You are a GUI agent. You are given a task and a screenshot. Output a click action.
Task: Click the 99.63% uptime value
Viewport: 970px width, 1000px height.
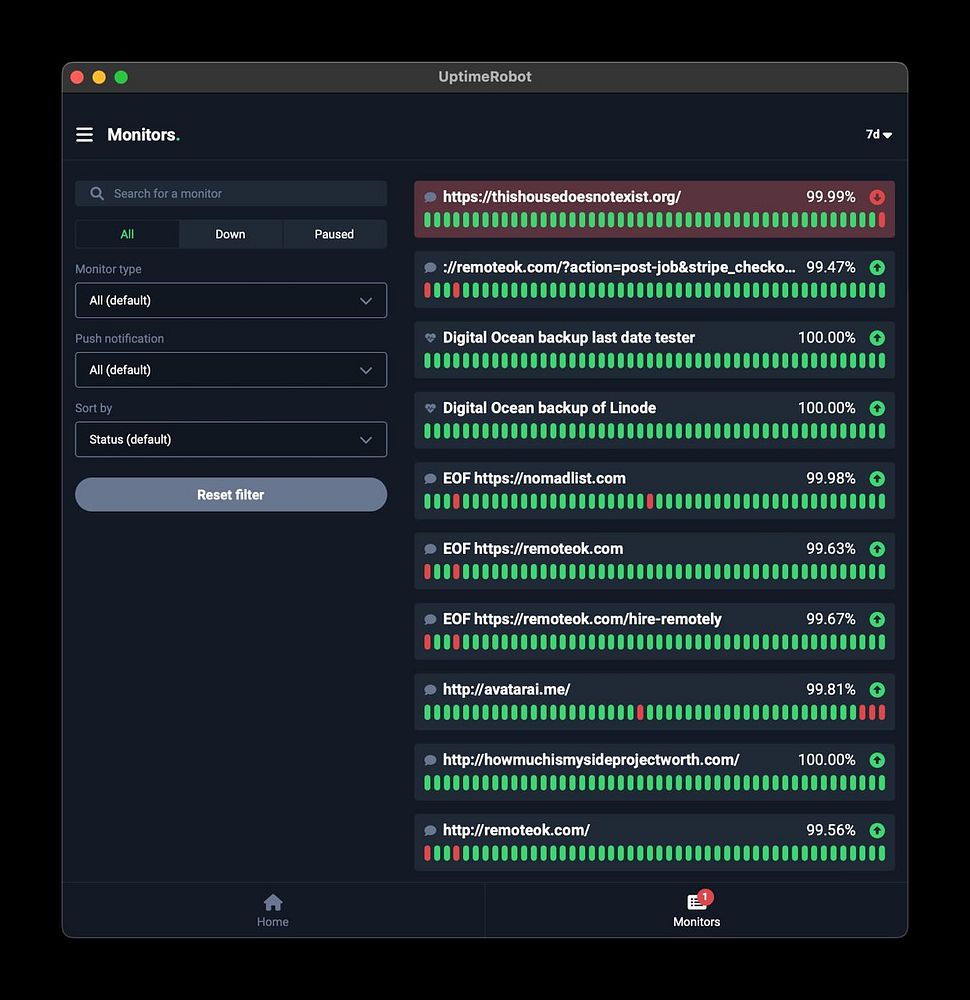(x=830, y=548)
